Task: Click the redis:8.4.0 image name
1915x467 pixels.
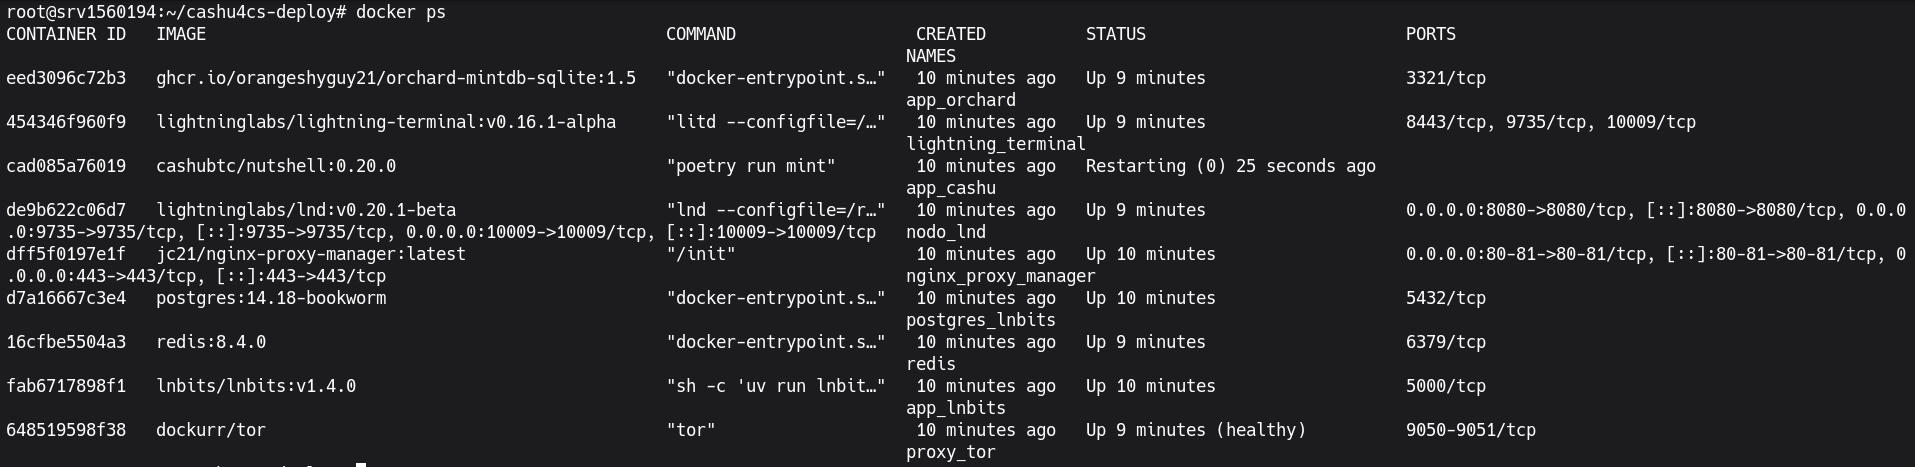Action: 210,342
